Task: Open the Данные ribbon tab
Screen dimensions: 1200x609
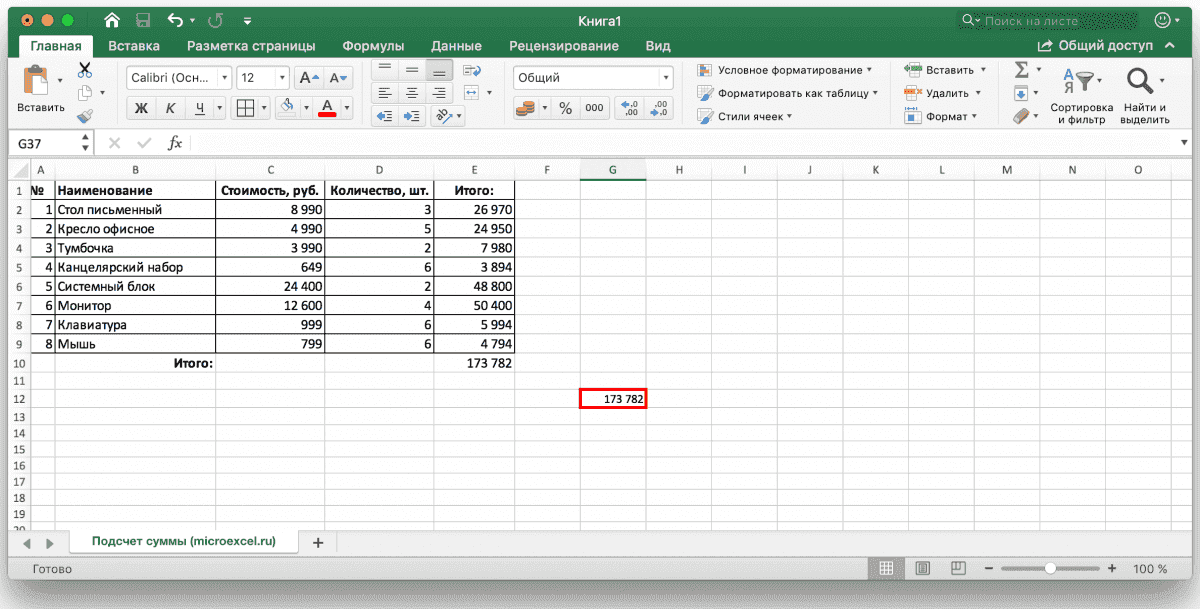Action: [456, 46]
